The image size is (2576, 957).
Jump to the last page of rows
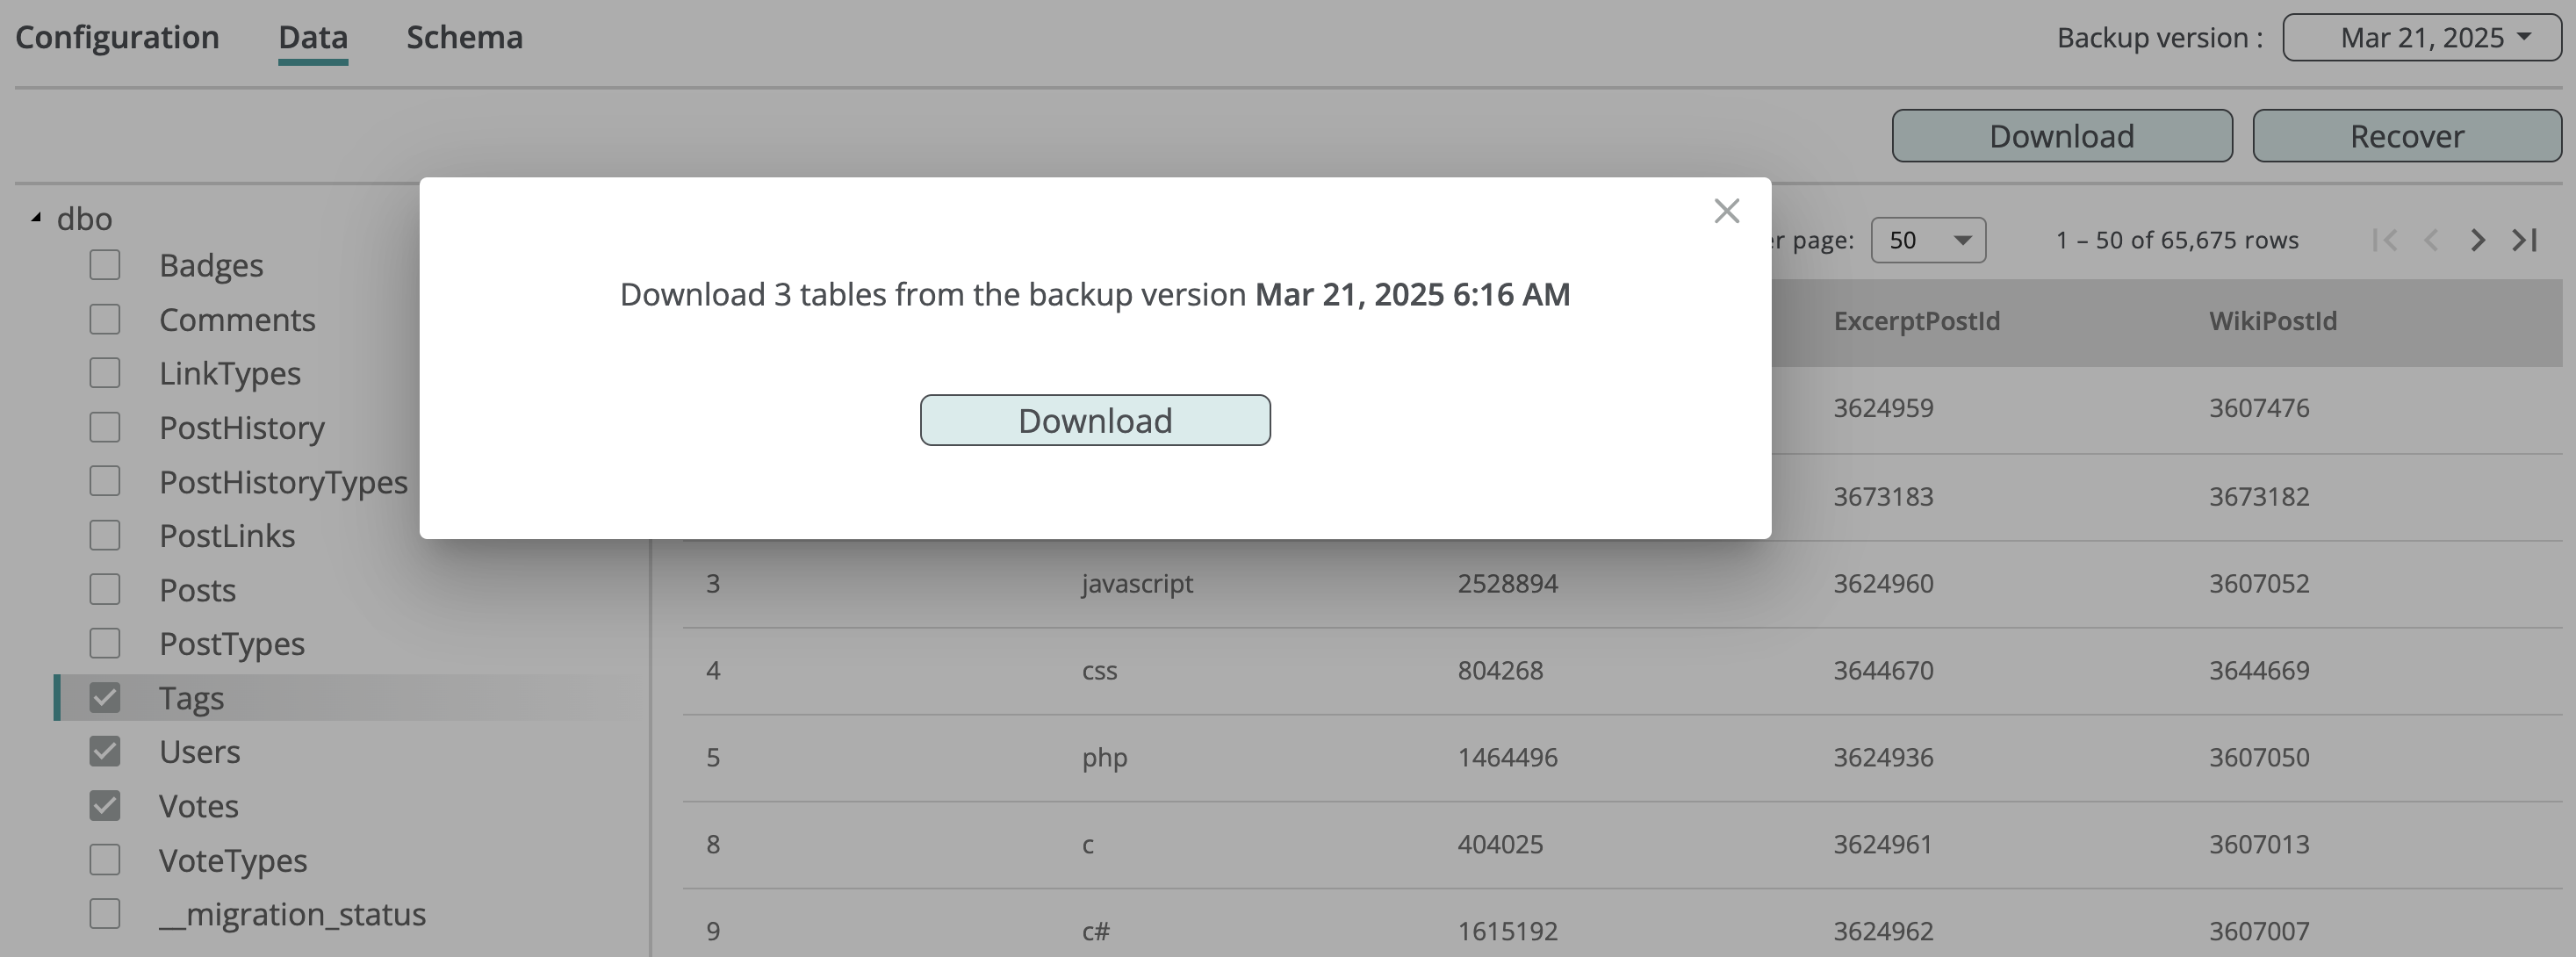[2524, 240]
